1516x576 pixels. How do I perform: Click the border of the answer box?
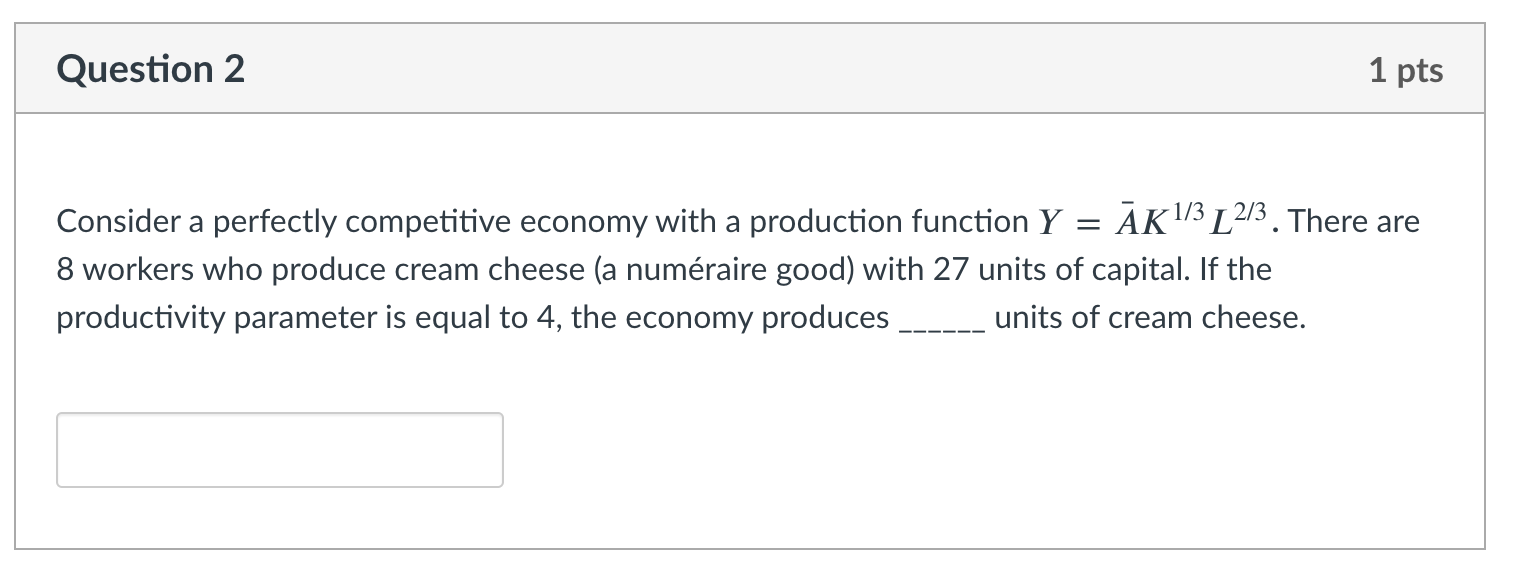280,412
